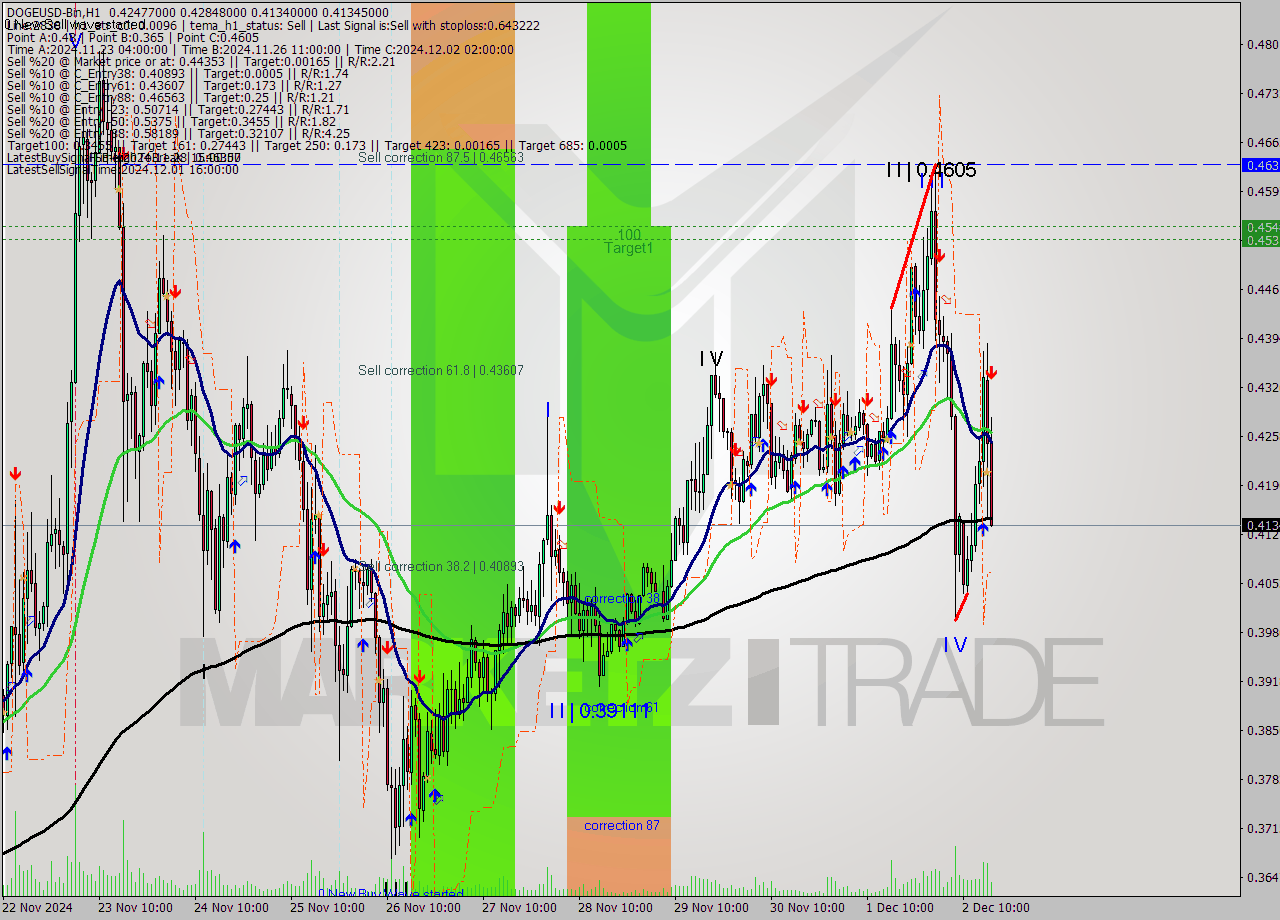This screenshot has width=1280, height=920.
Task: Click the 0.378 price axis label
Action: click(1262, 779)
